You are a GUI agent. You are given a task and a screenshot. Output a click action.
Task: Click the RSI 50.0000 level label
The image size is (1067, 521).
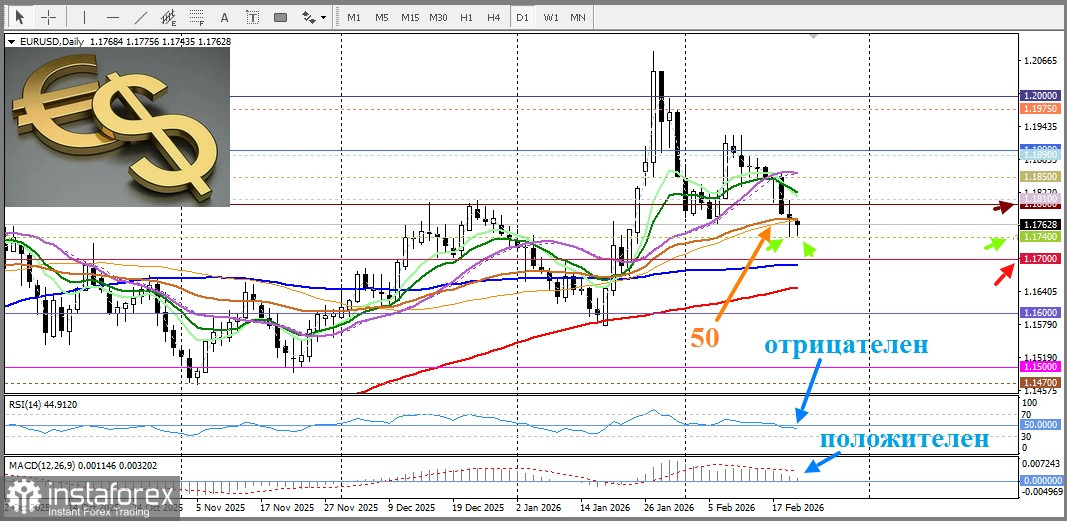click(1040, 424)
